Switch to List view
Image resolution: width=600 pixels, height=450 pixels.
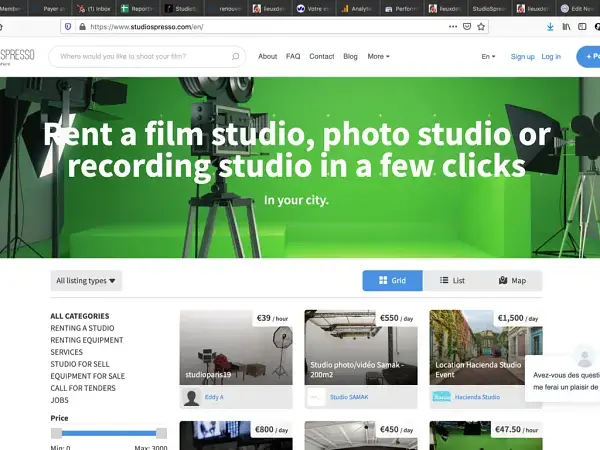click(x=452, y=281)
